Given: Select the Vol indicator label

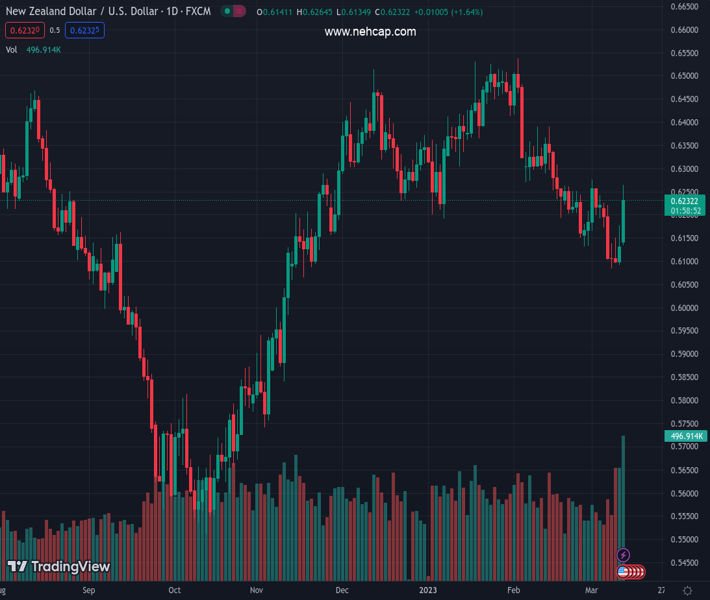Looking at the screenshot, I should (x=11, y=49).
